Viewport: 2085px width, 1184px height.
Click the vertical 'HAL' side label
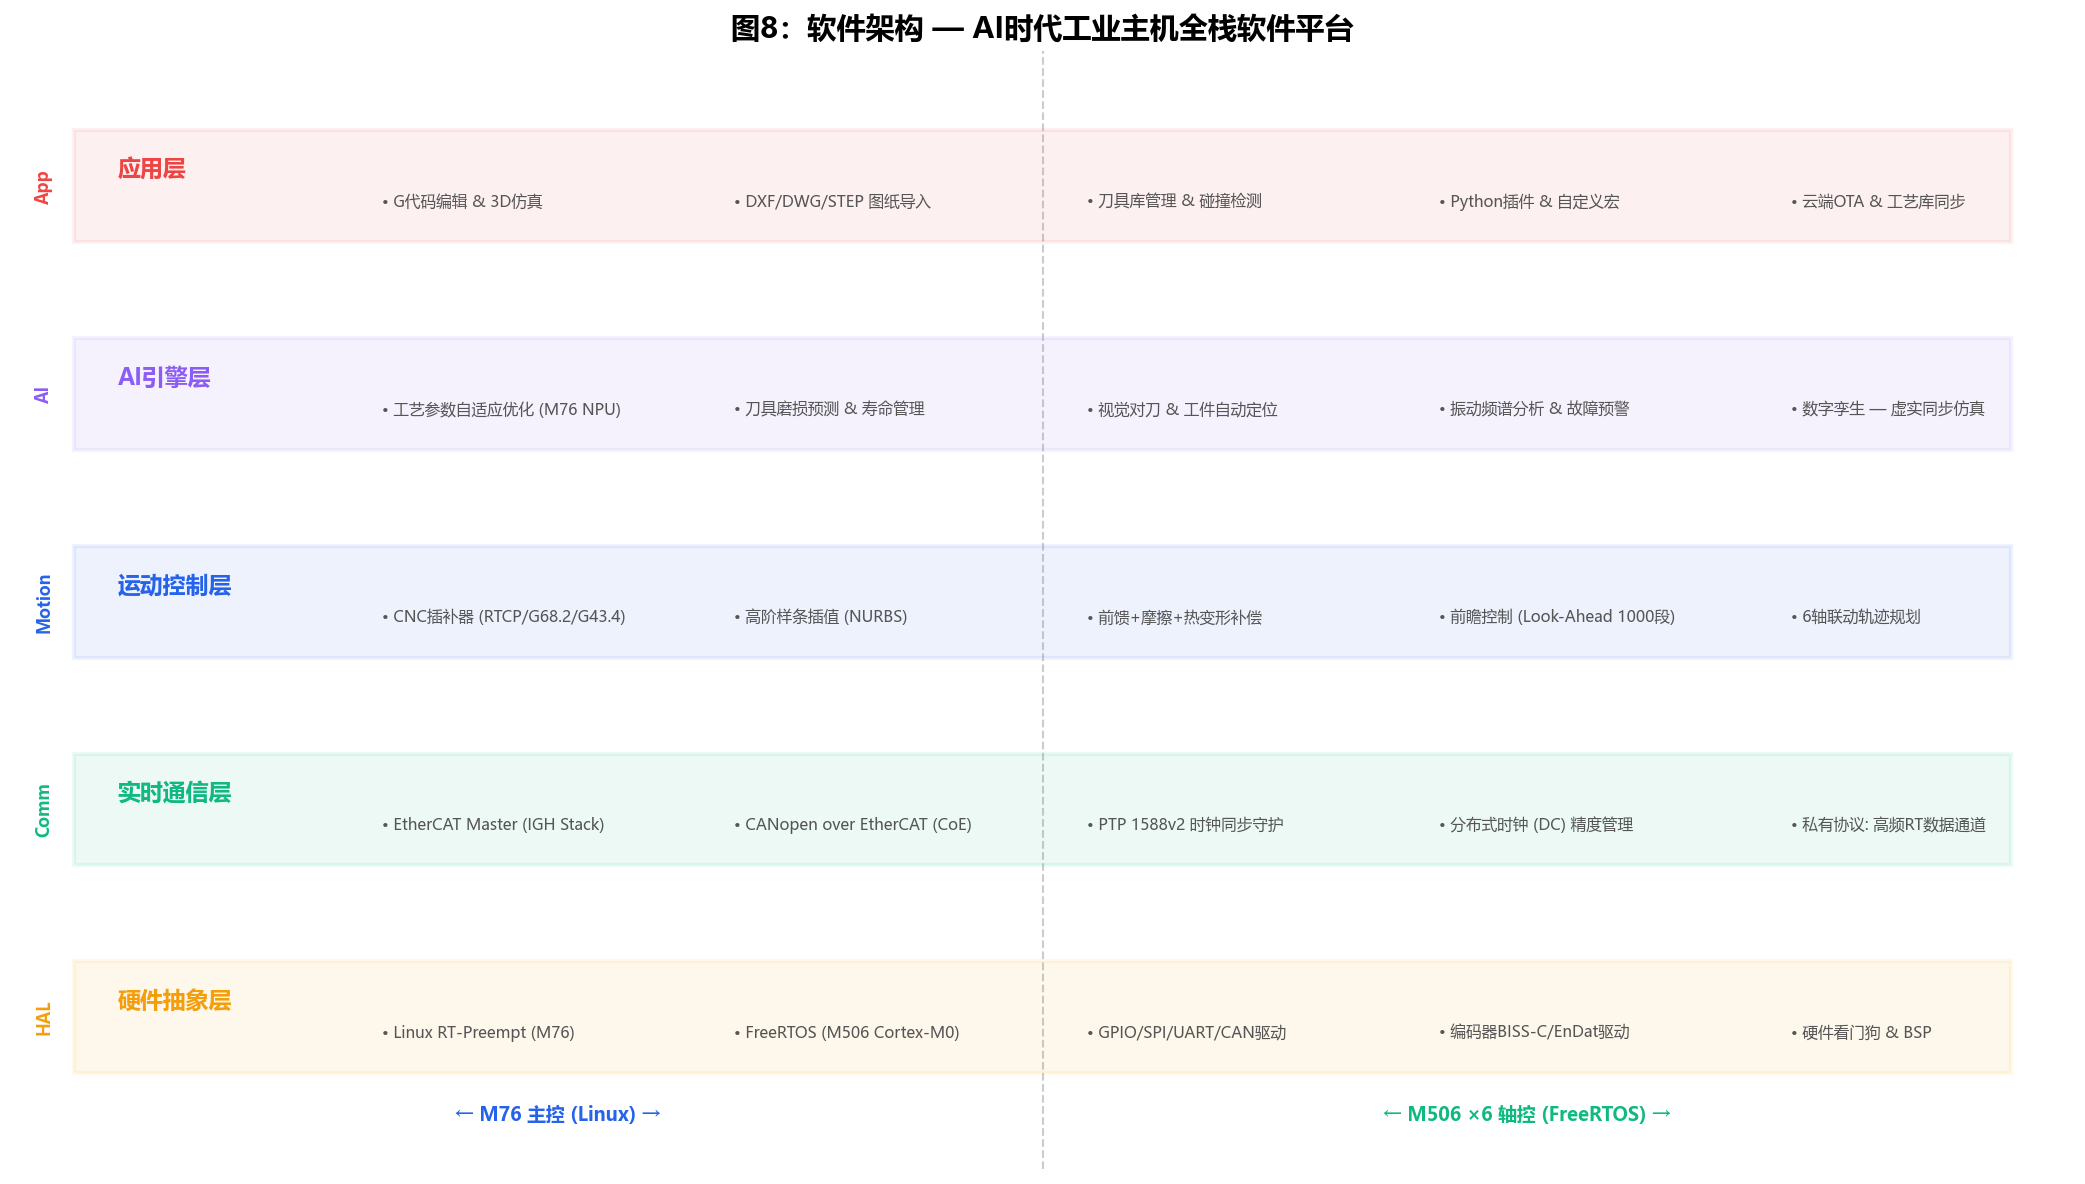pos(42,1019)
